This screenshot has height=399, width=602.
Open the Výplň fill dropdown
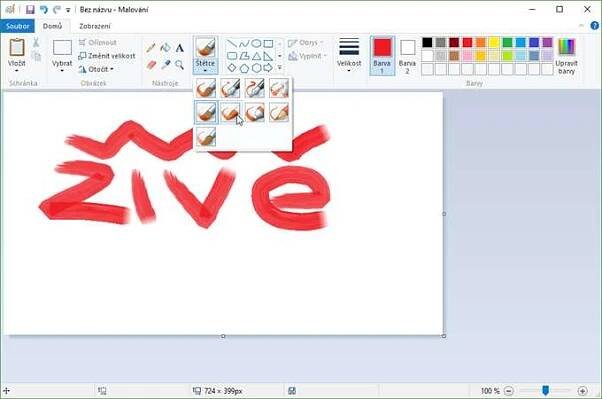click(307, 56)
